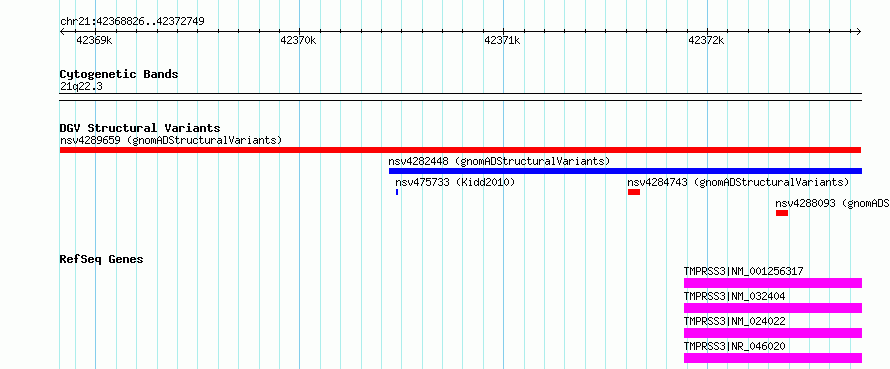890x369 pixels.
Task: Click the left arrowhead of the ruler
Action: coord(62,31)
